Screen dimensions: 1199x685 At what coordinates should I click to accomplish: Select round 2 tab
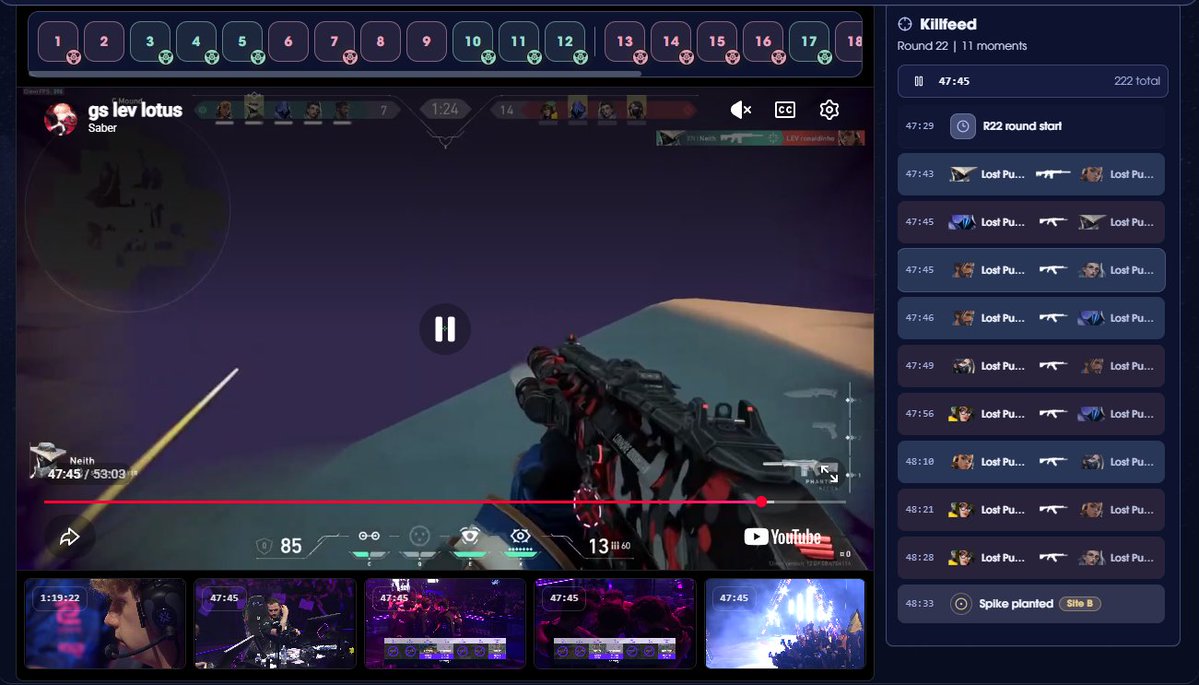point(104,41)
